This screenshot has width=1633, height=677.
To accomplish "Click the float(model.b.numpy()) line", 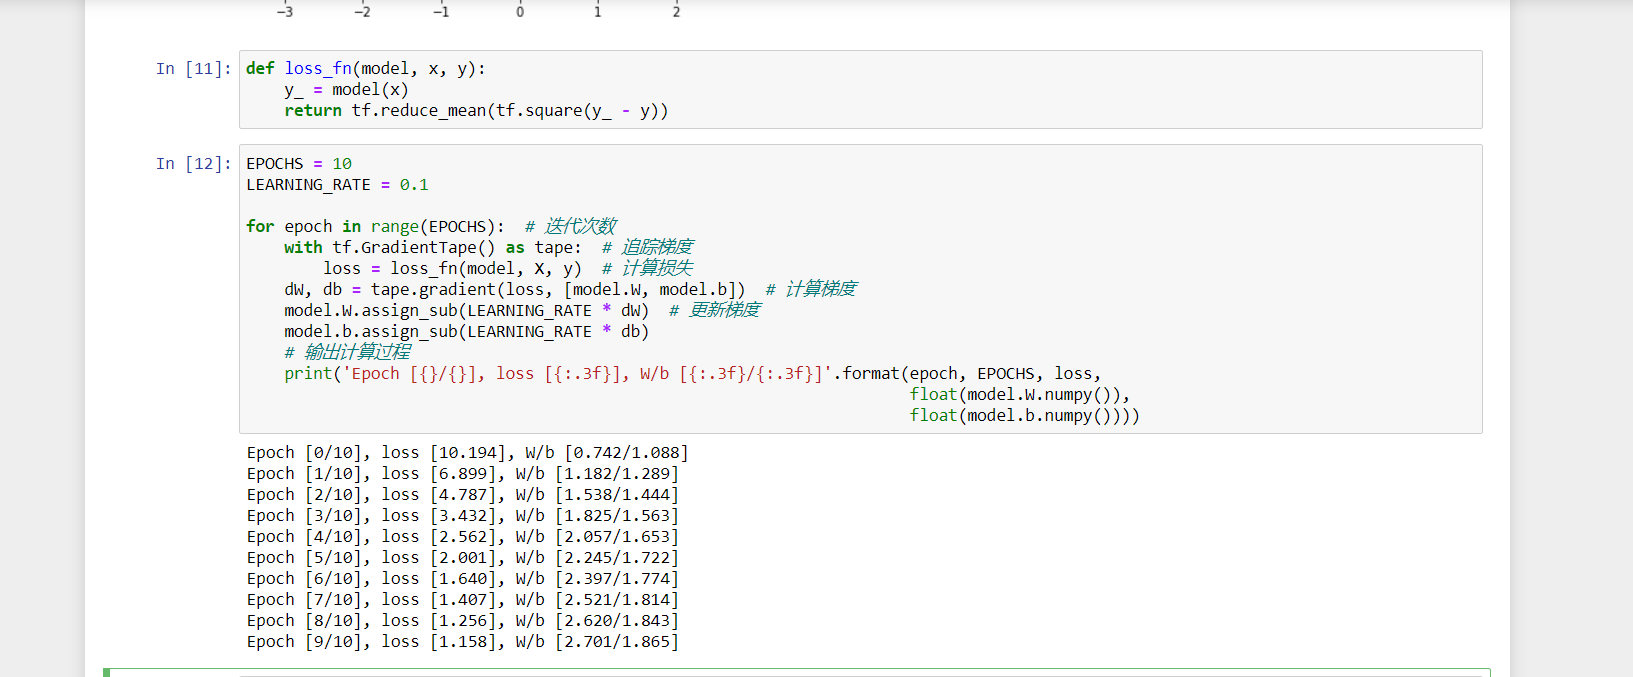I will (1024, 415).
